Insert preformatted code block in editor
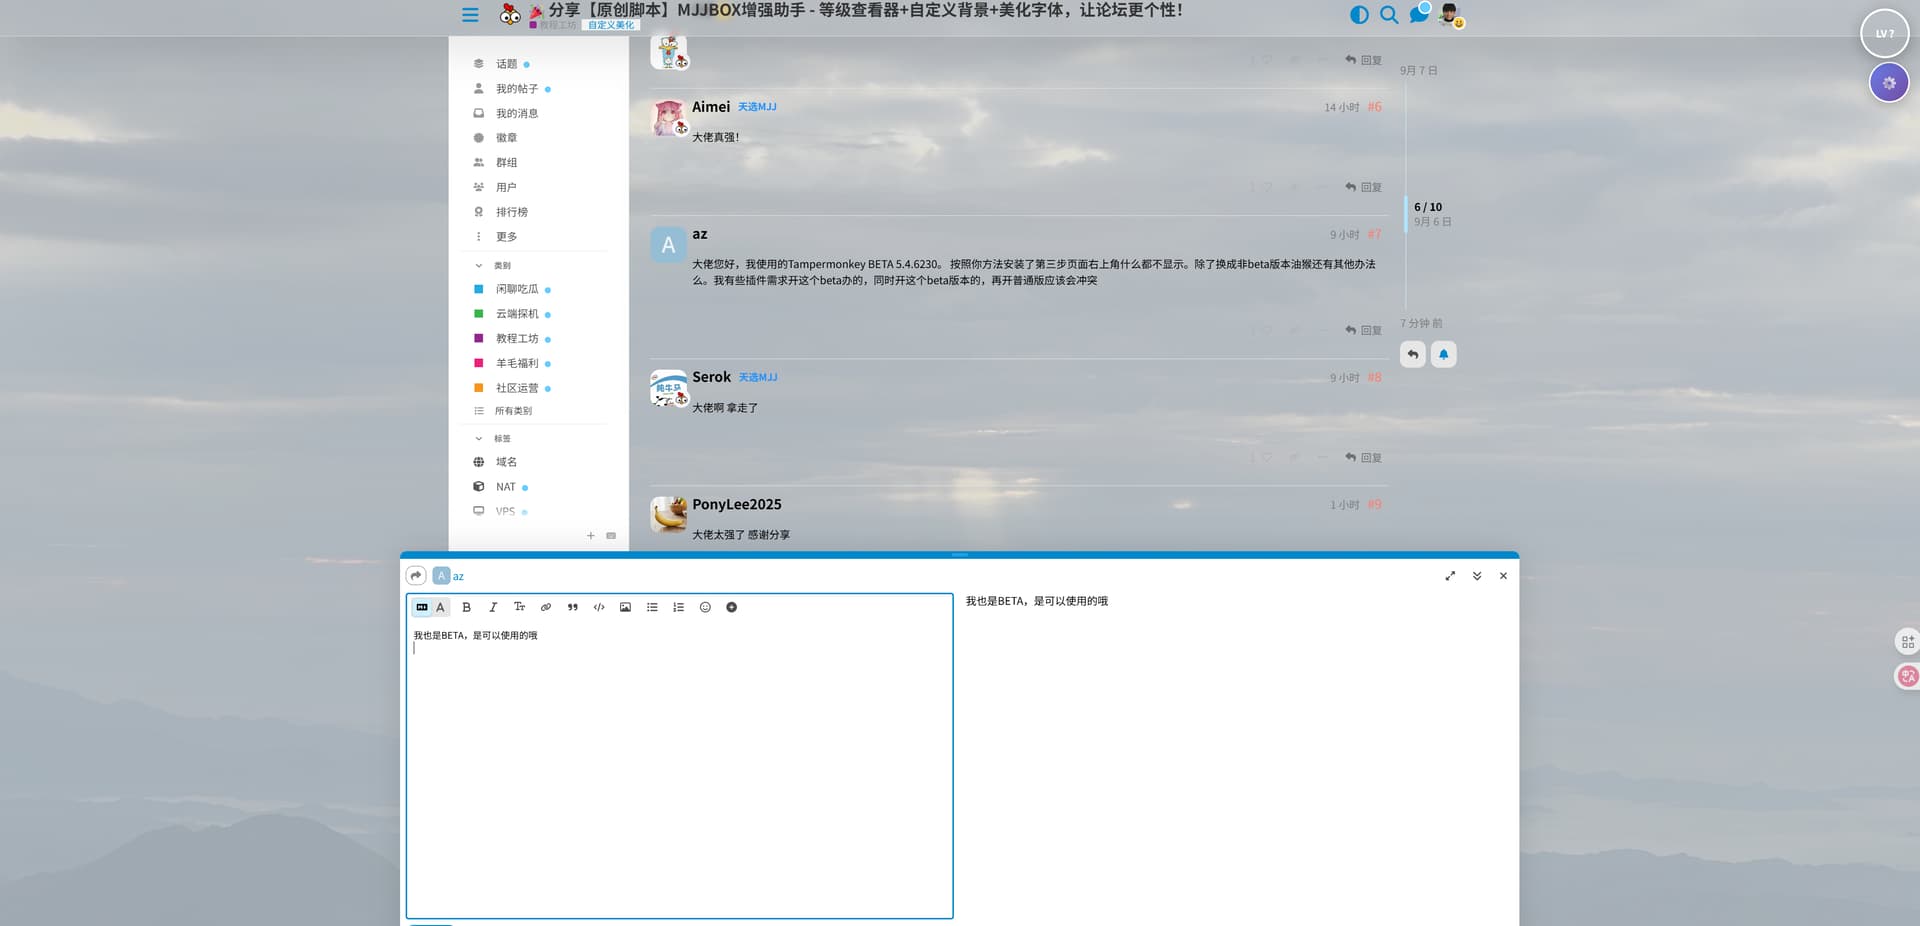This screenshot has width=1920, height=926. (599, 607)
